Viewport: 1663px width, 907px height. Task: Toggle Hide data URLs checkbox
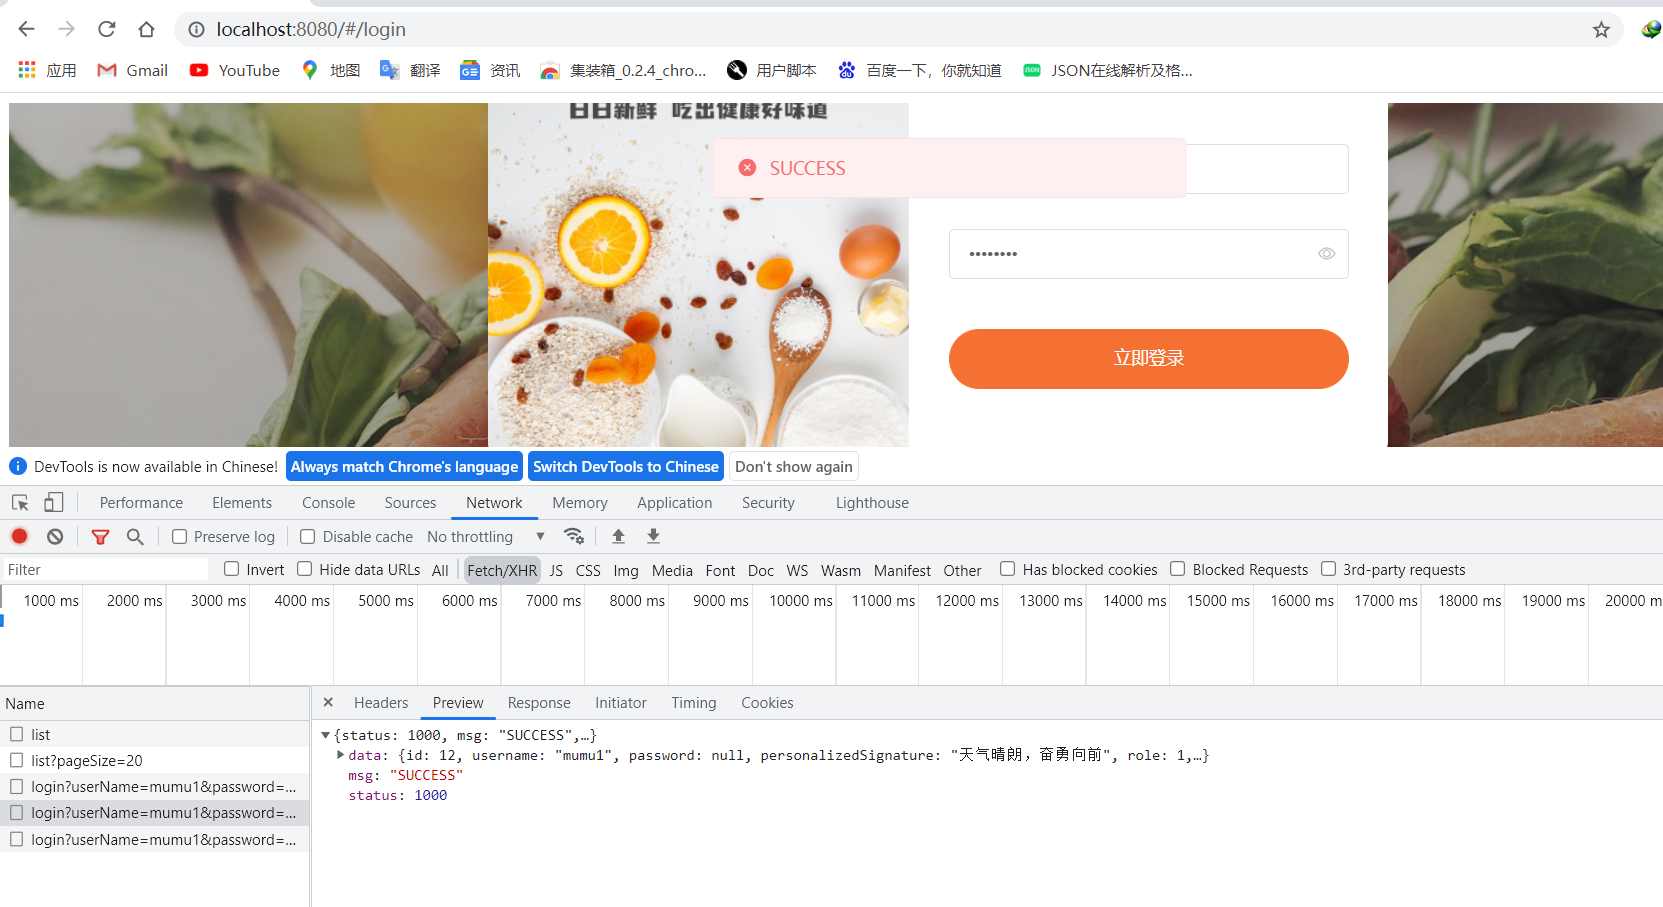click(x=305, y=569)
